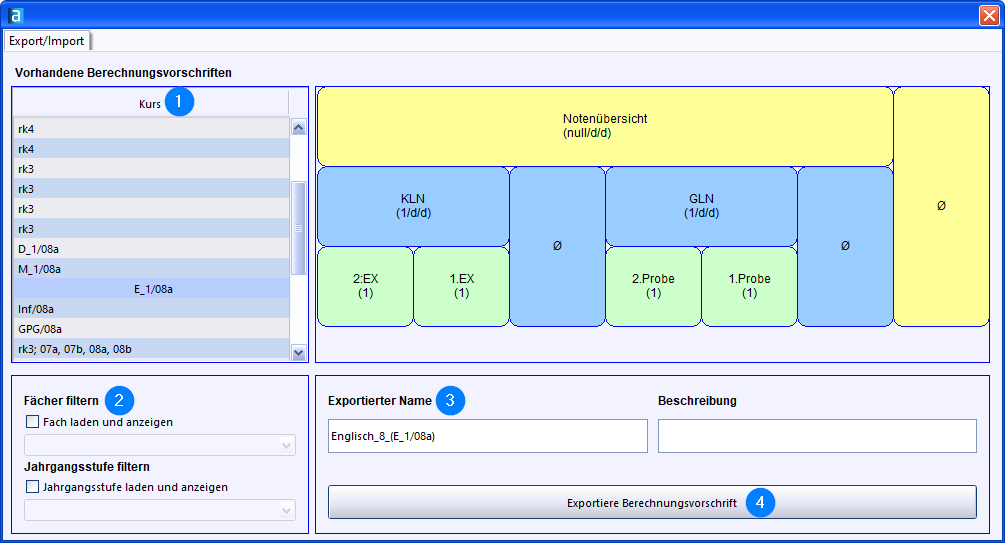Open the Jahrgangsstufe filtern dropdown
This screenshot has width=1005, height=543.
[x=160, y=510]
